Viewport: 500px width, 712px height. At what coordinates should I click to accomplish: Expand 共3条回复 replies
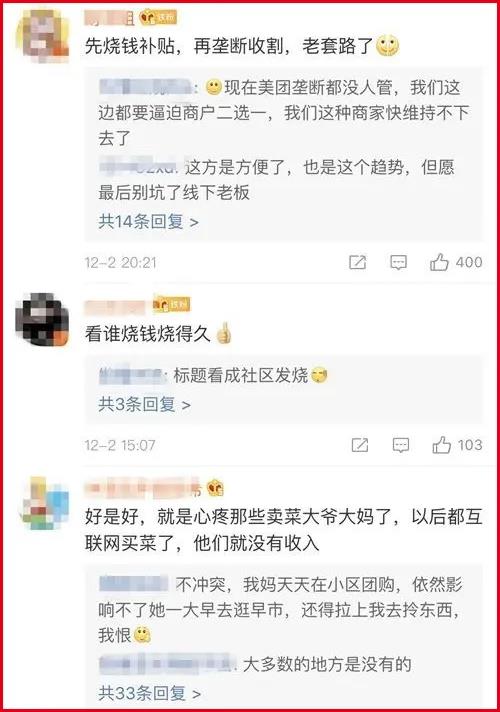click(x=144, y=404)
